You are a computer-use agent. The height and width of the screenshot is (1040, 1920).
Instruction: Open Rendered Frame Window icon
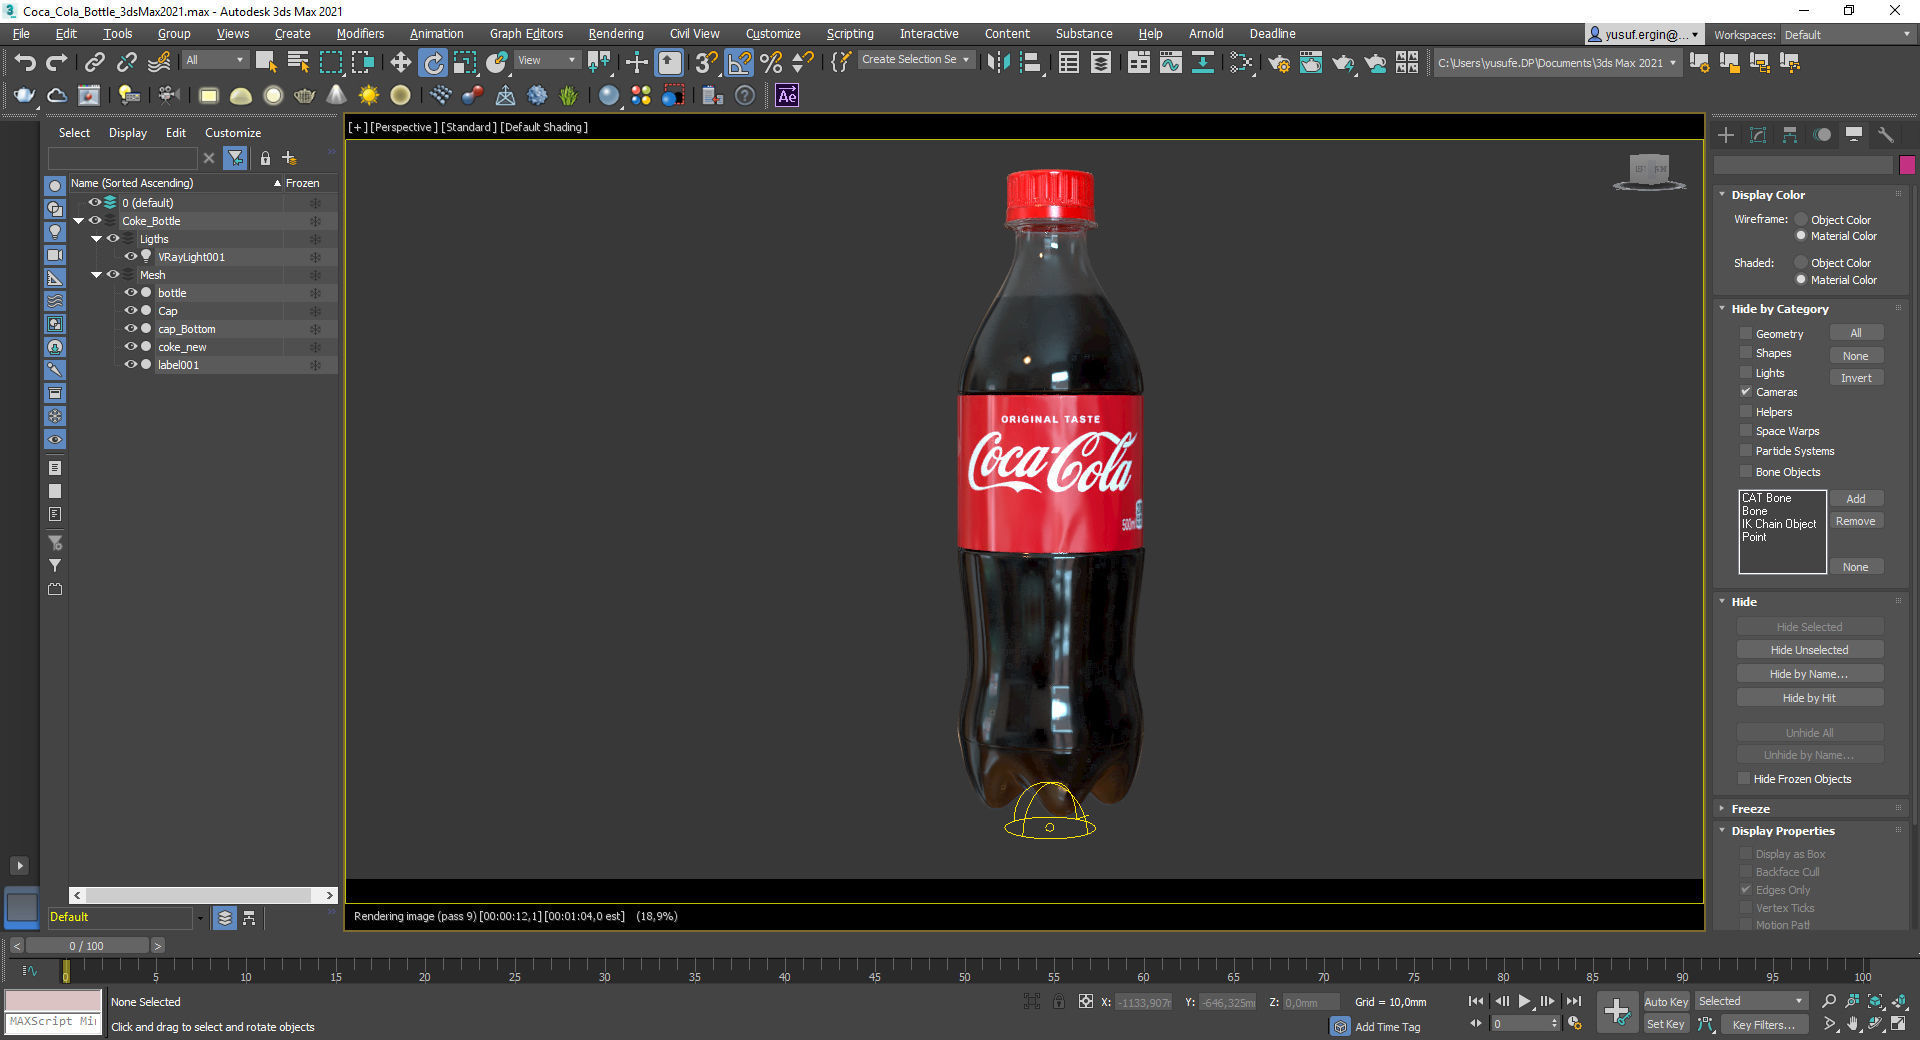click(x=1311, y=62)
